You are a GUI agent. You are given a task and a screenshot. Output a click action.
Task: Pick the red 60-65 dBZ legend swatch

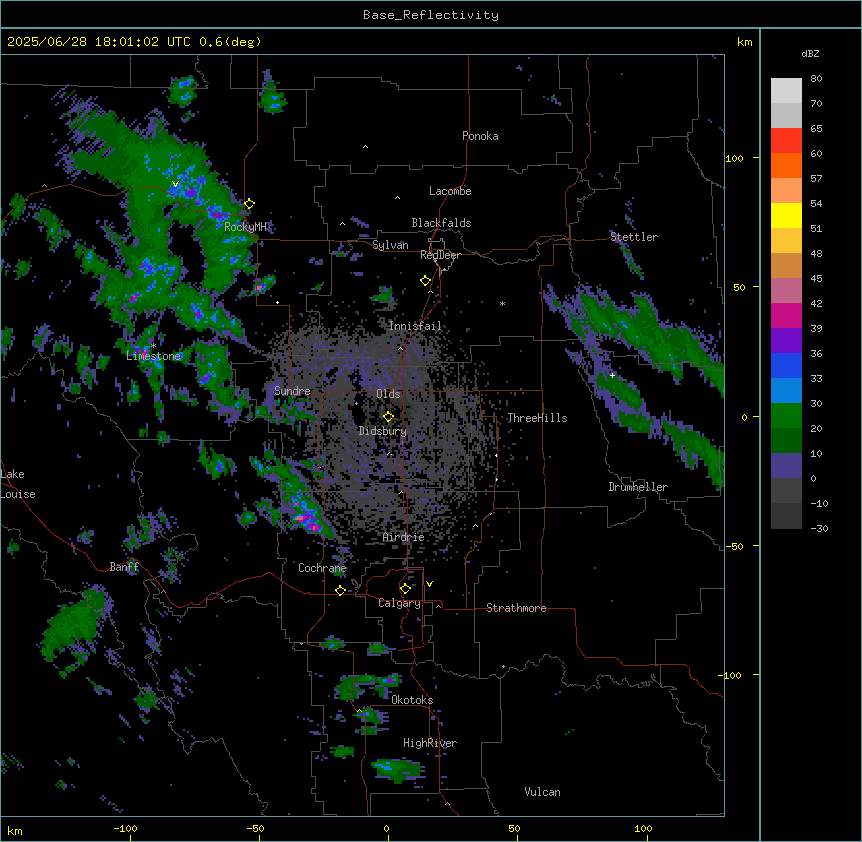786,141
